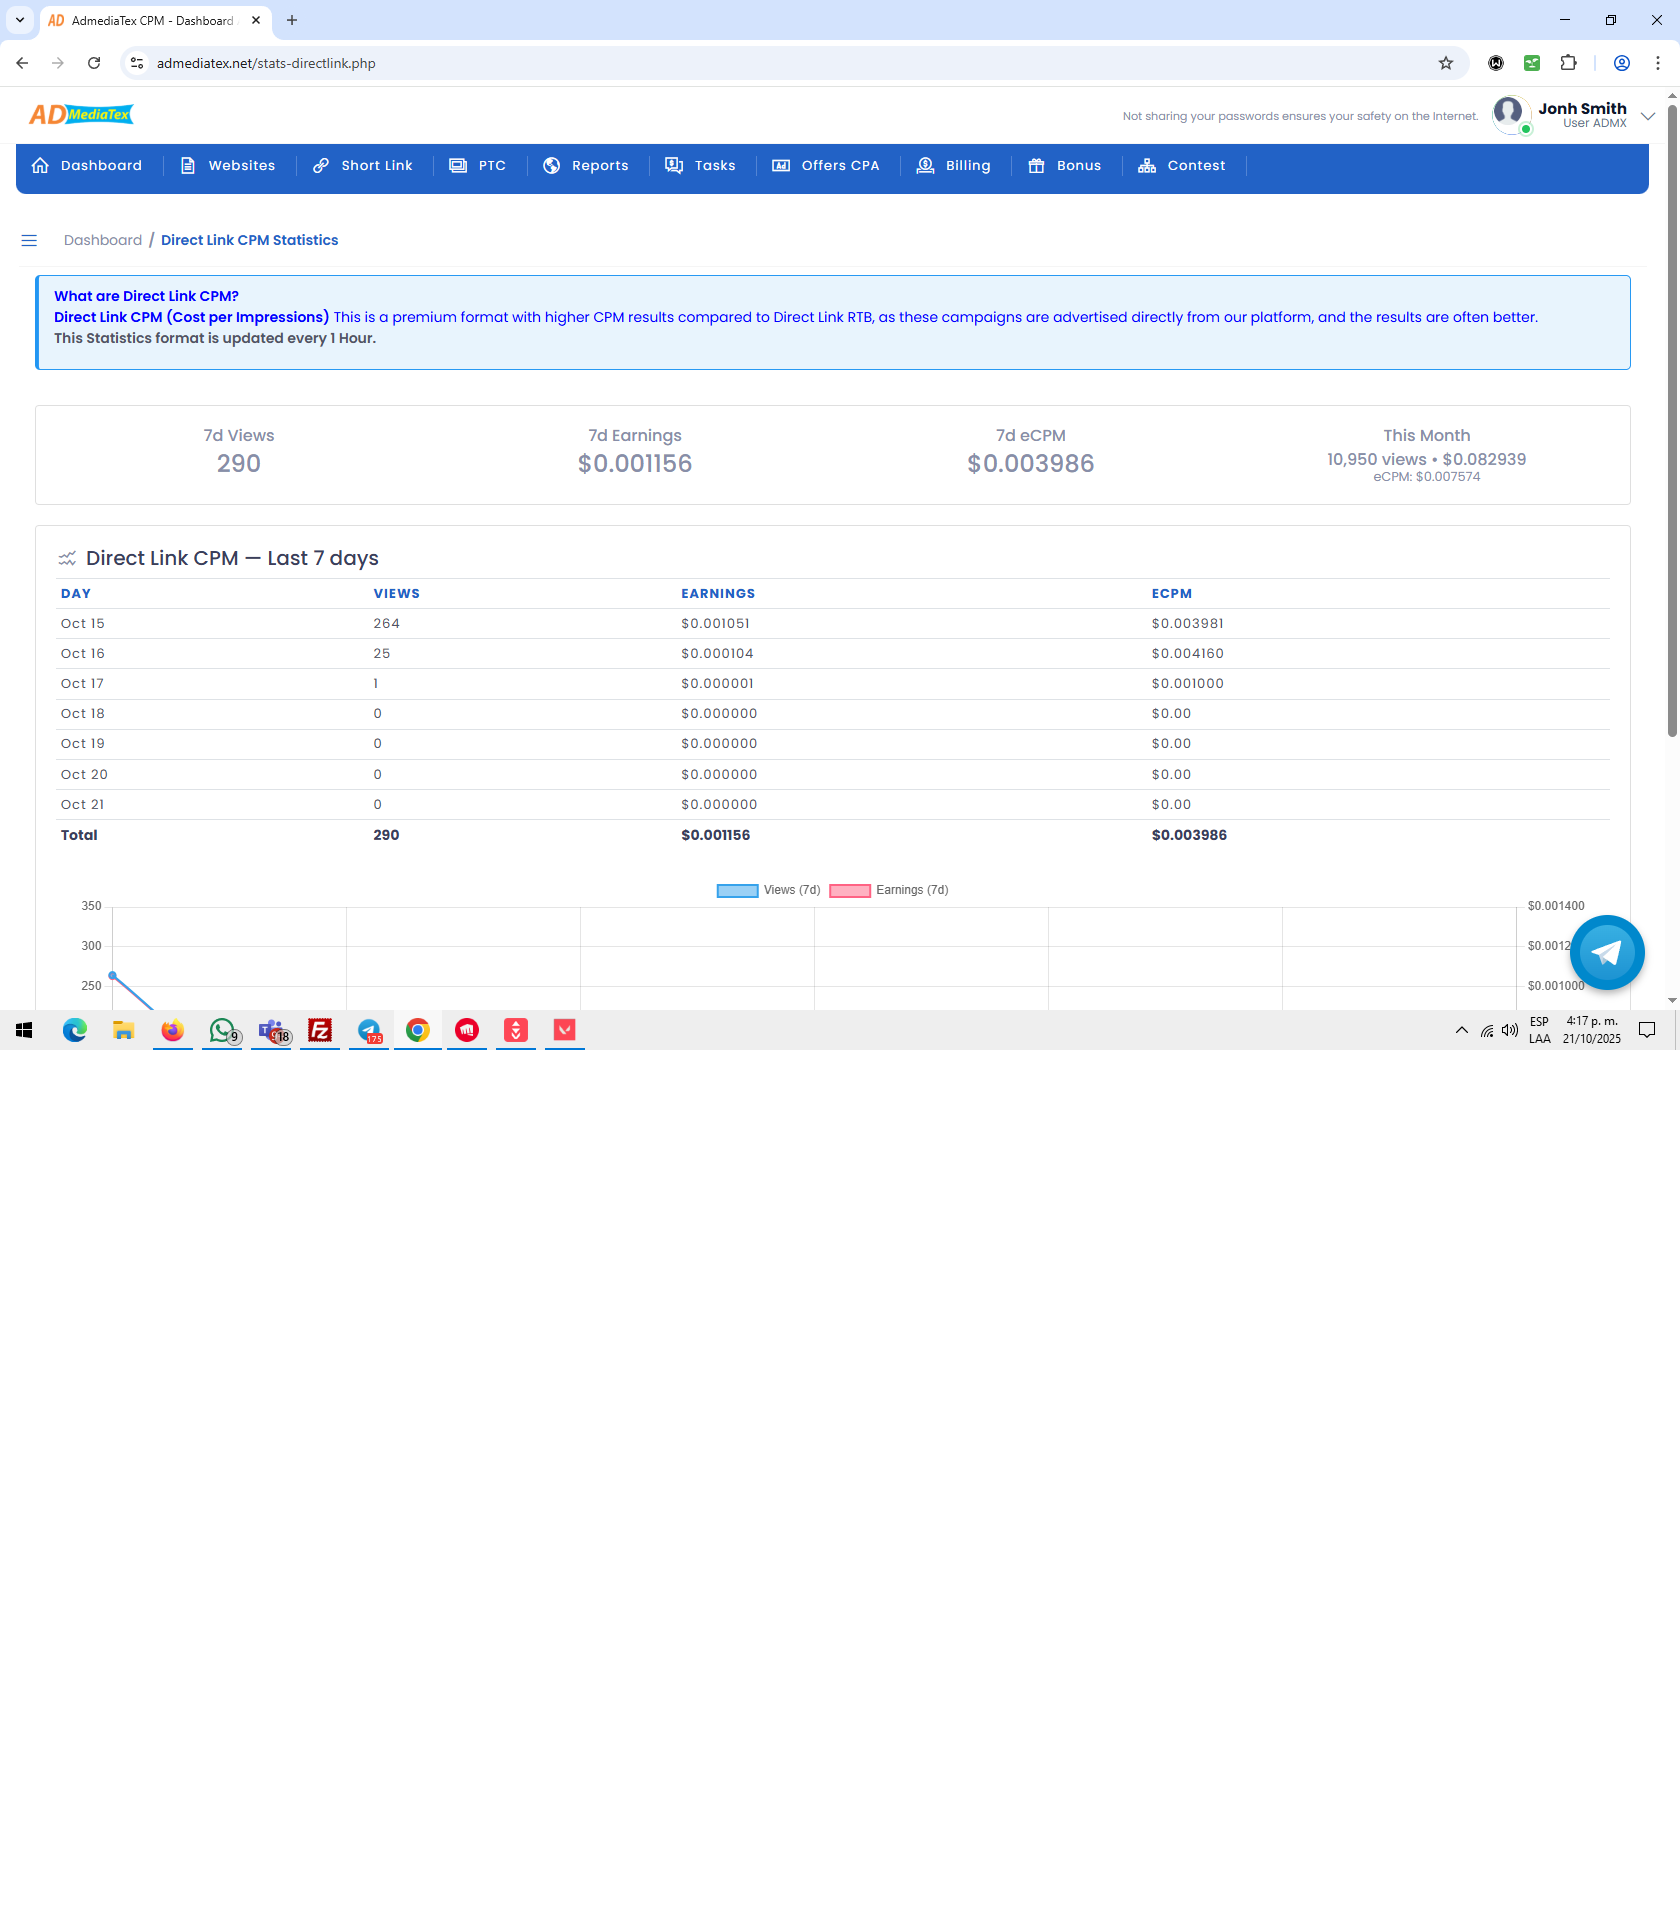Image resolution: width=1680 pixels, height=1919 pixels.
Task: Open the Dashboard menu item
Action: point(87,166)
